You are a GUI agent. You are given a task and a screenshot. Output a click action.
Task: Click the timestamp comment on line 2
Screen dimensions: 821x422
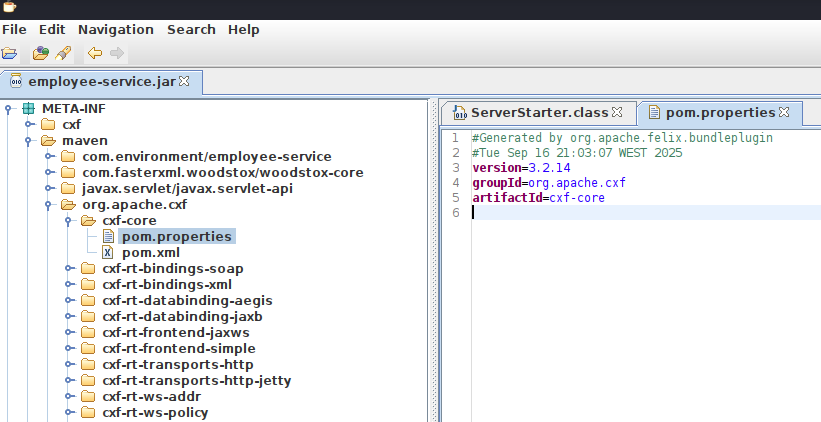coord(577,153)
